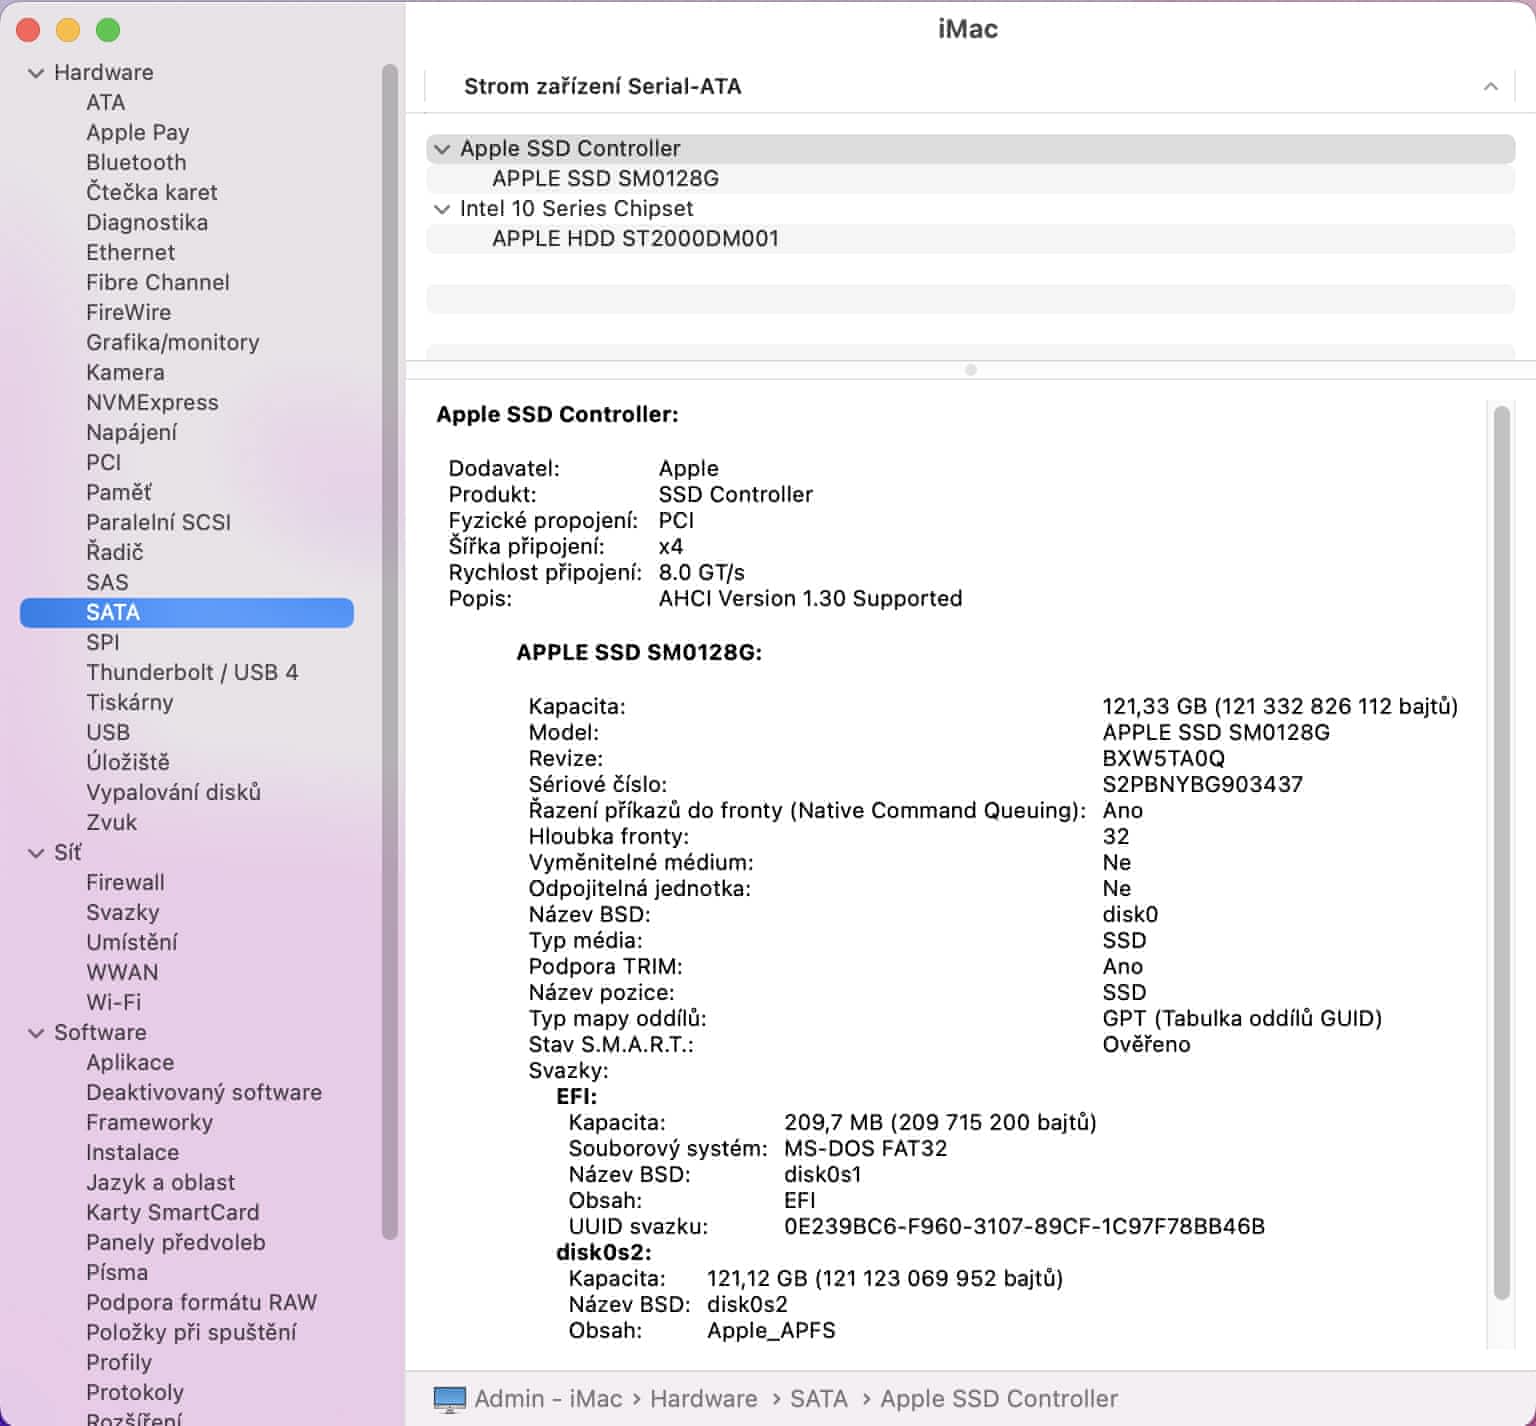
Task: Collapse the Hardware section in sidebar
Action: point(36,73)
